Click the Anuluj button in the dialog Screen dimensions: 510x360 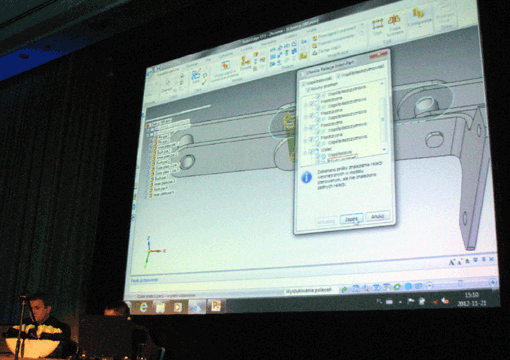(377, 216)
